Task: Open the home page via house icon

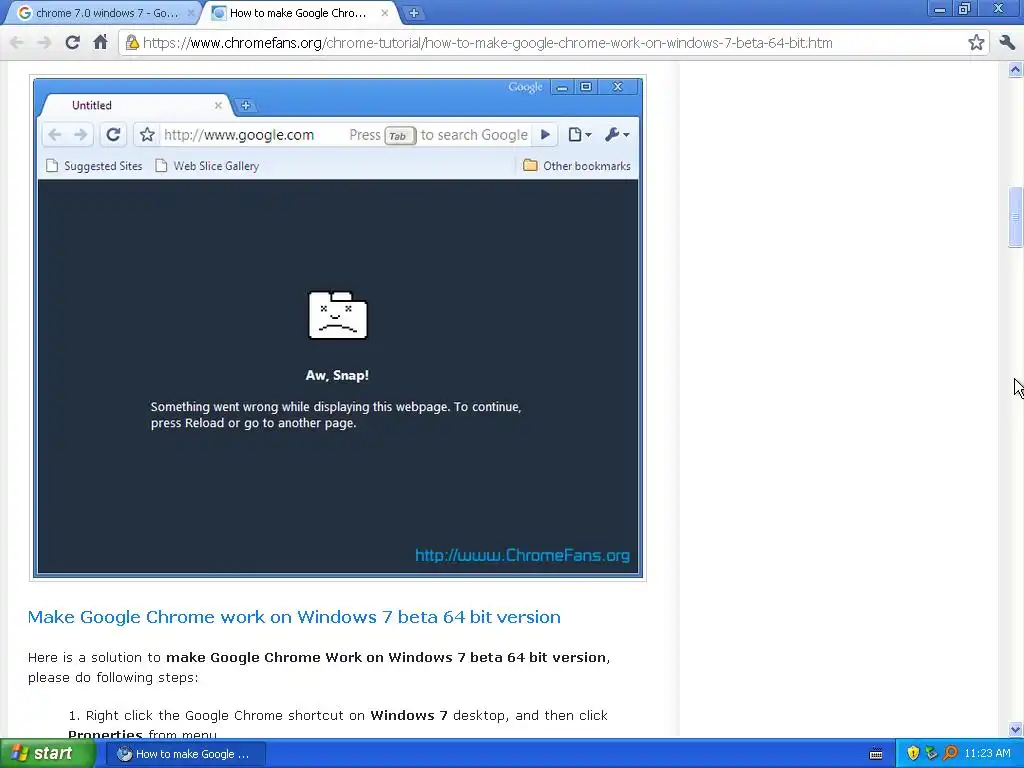Action: point(100,43)
